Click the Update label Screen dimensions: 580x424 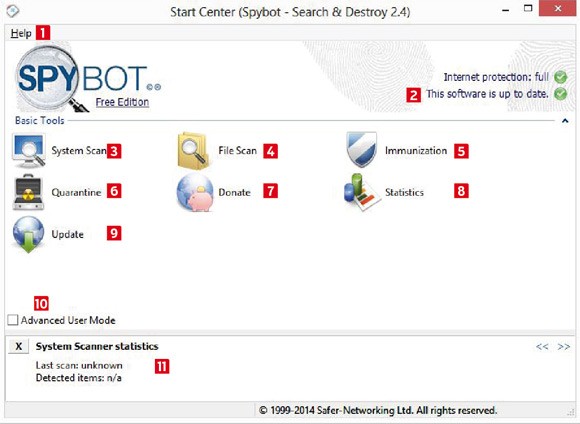point(67,235)
